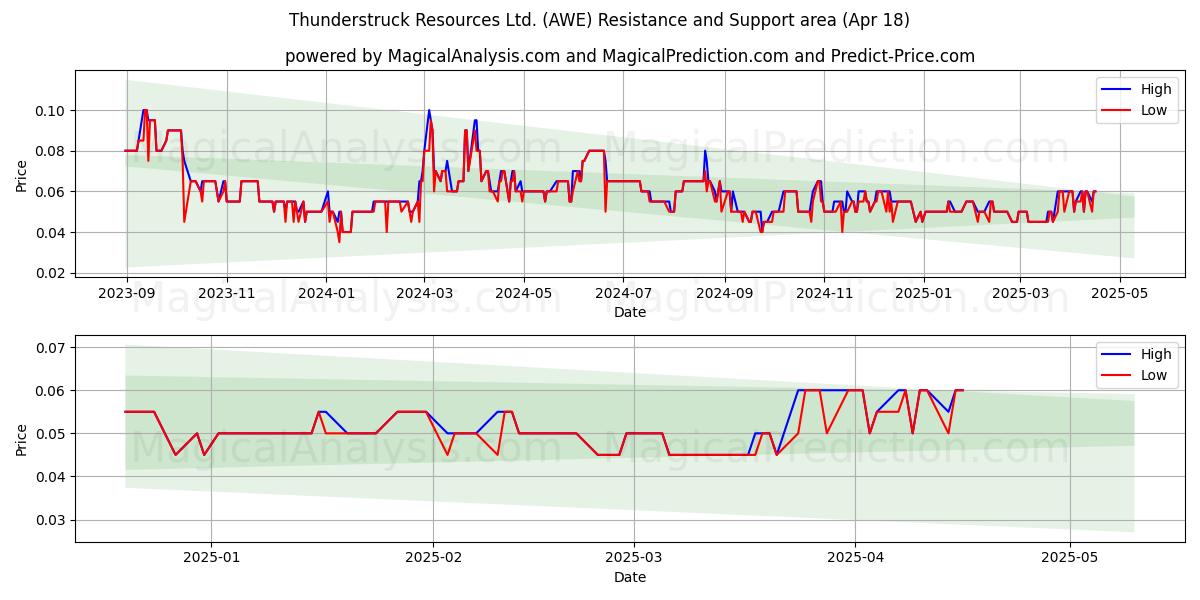Click the 'High' legend entry in upper chart
1200x600 pixels.
coord(1155,90)
